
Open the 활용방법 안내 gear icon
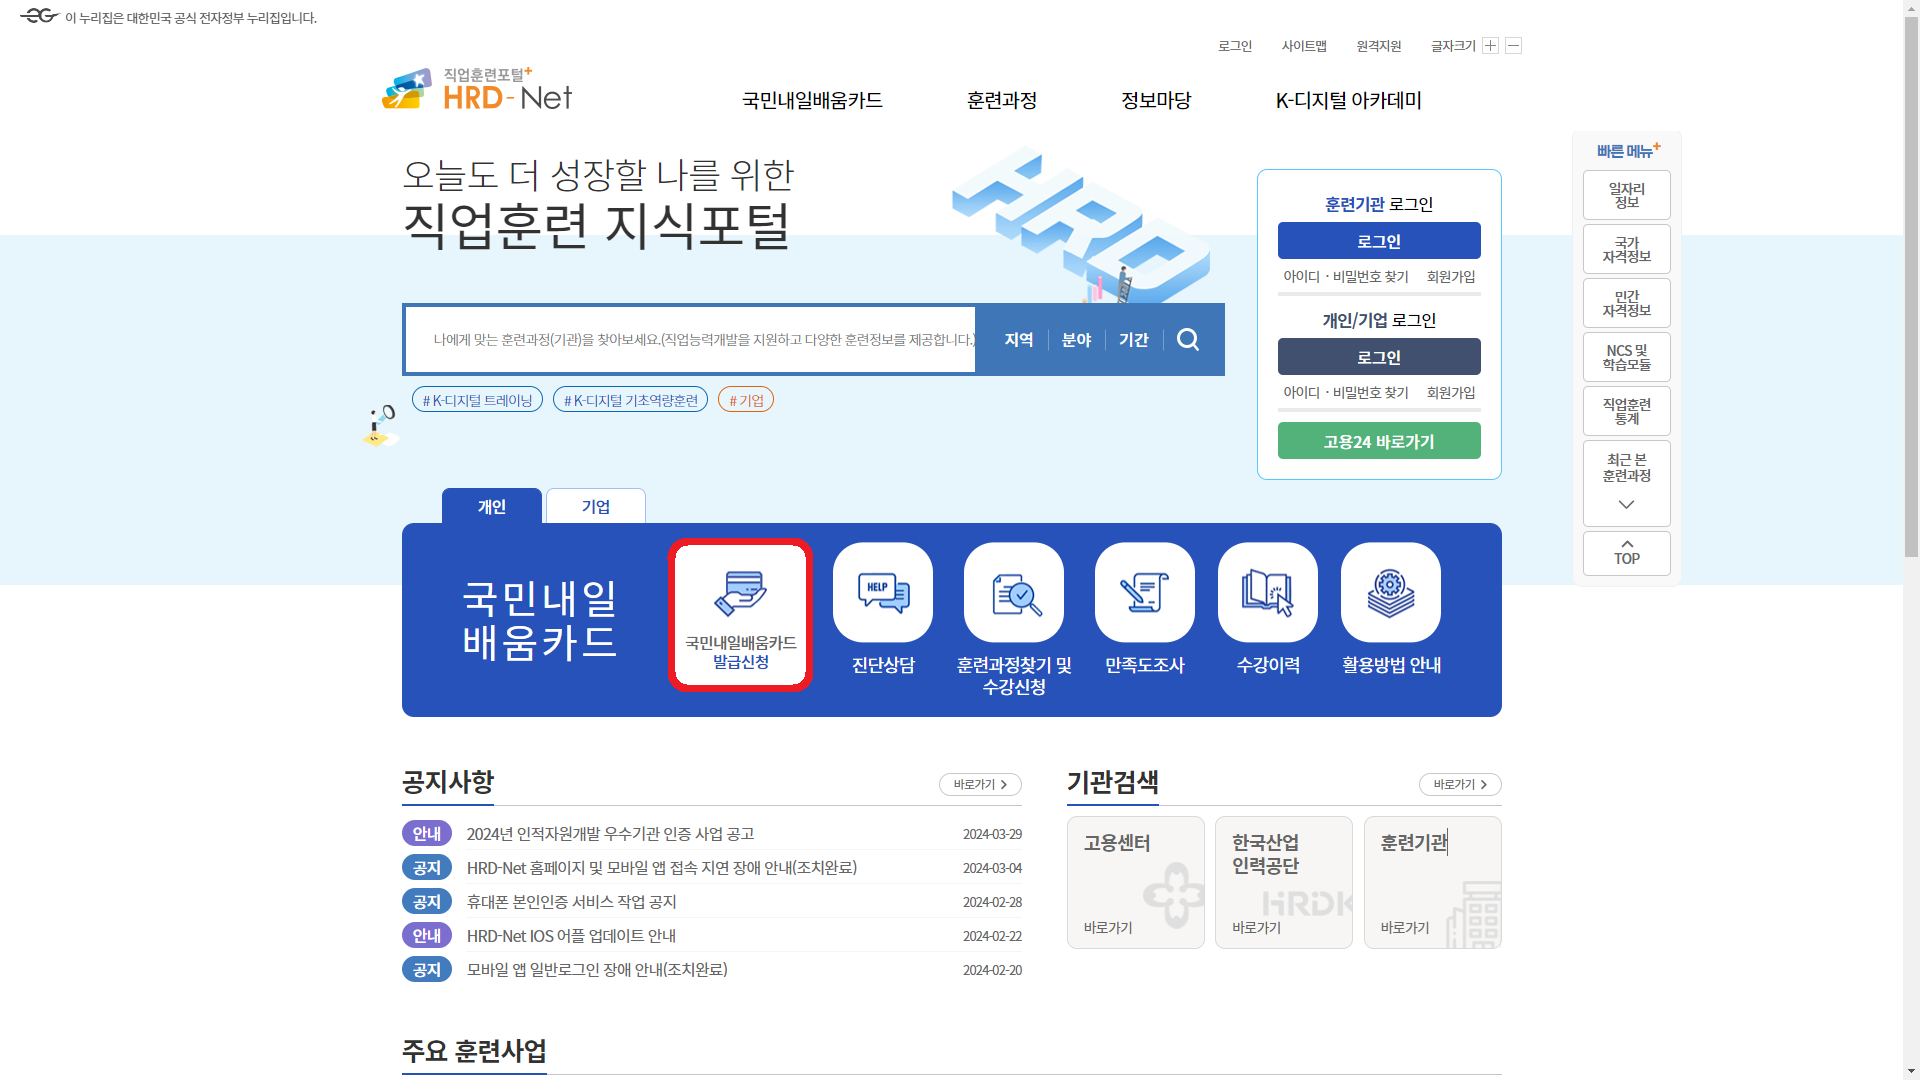(1391, 593)
